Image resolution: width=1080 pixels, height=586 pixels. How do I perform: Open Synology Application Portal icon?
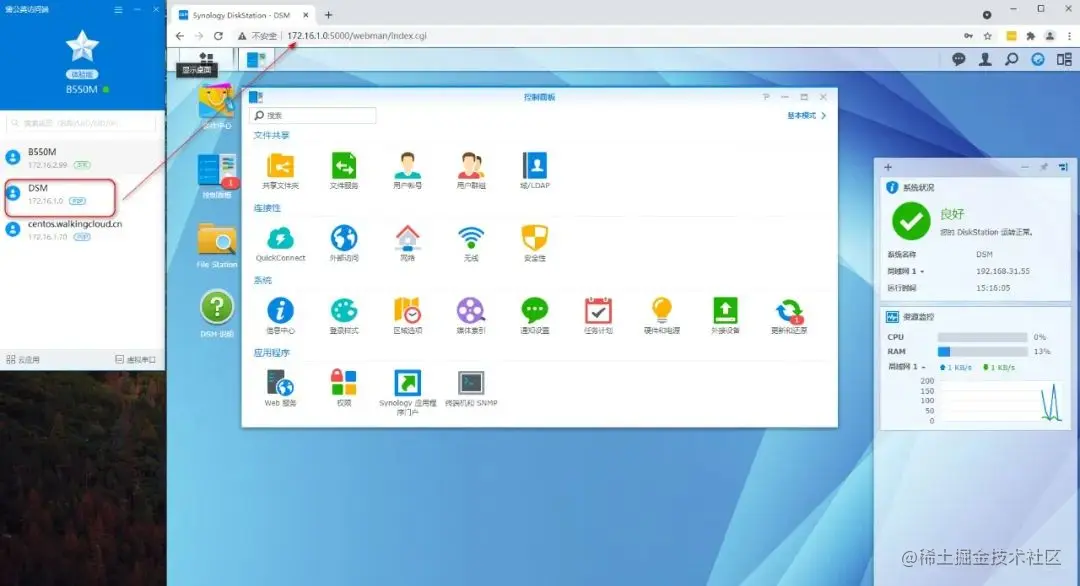pyautogui.click(x=407, y=384)
